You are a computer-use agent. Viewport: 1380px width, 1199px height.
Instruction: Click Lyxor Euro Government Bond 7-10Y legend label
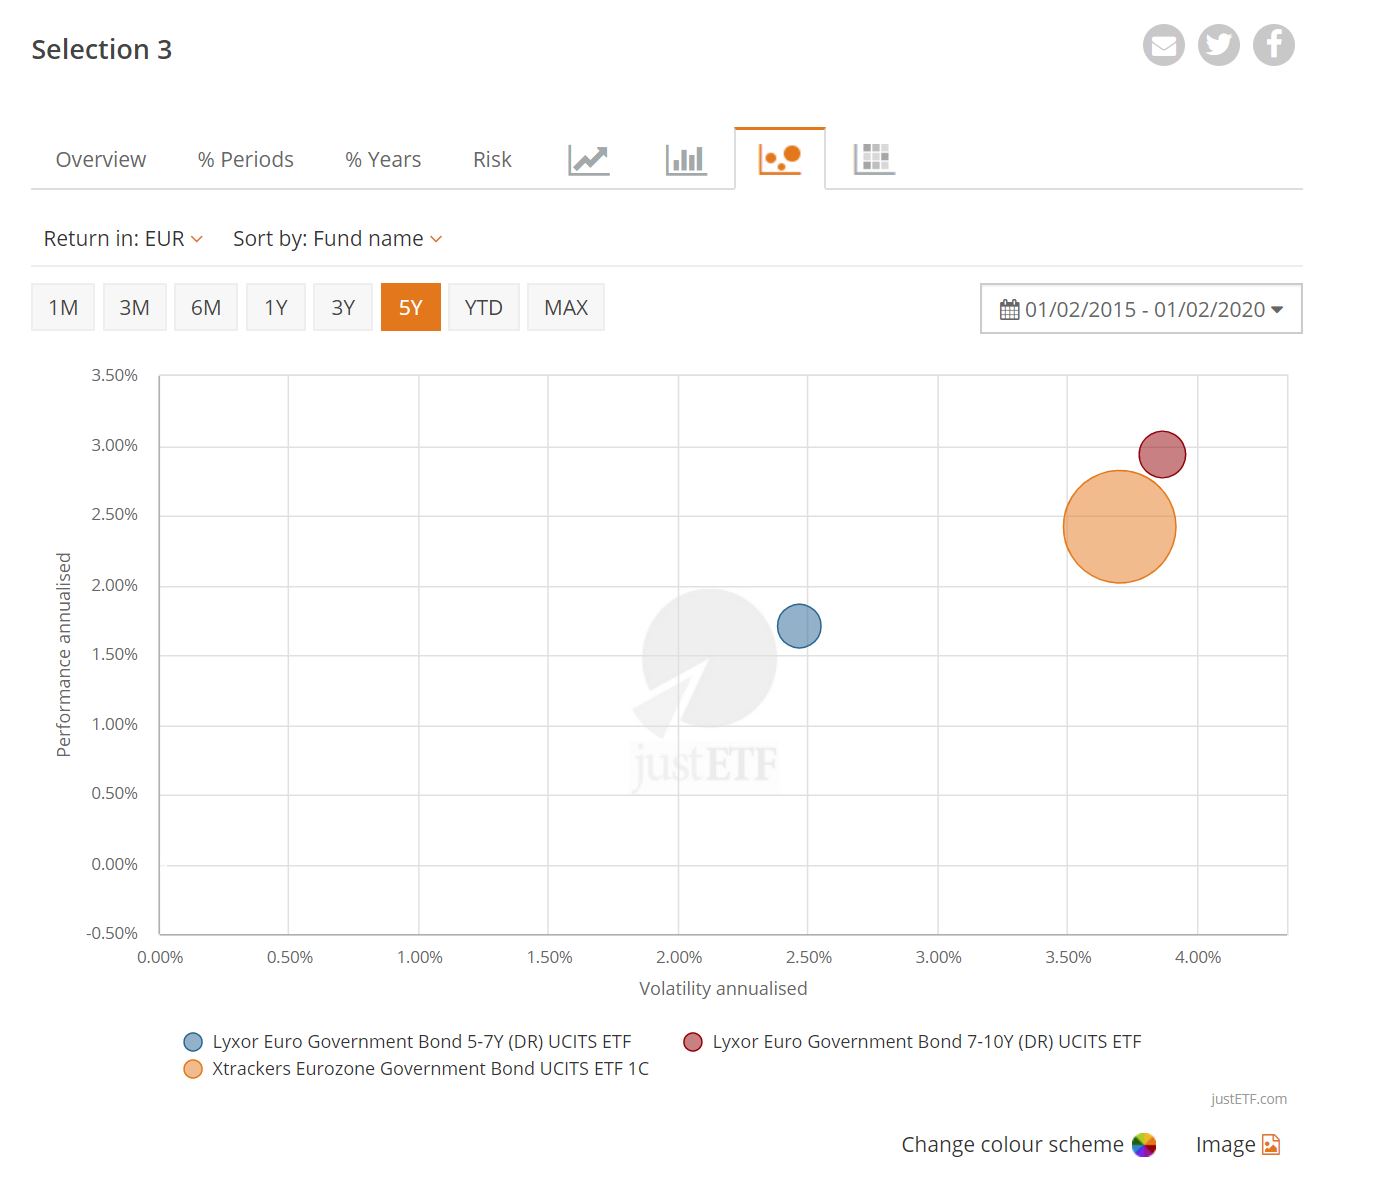(927, 1042)
